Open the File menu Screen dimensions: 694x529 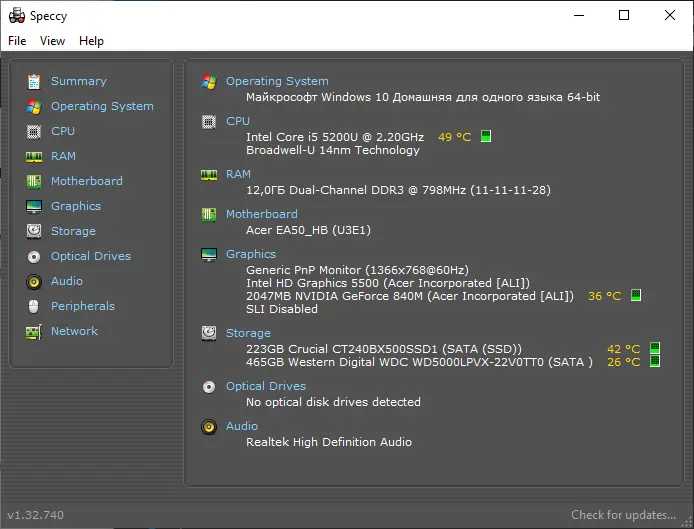[17, 41]
